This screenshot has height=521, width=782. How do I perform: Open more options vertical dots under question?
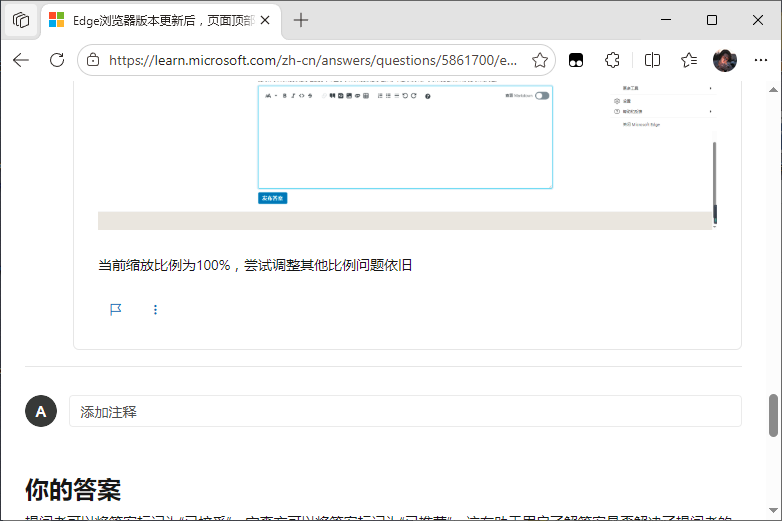(155, 310)
